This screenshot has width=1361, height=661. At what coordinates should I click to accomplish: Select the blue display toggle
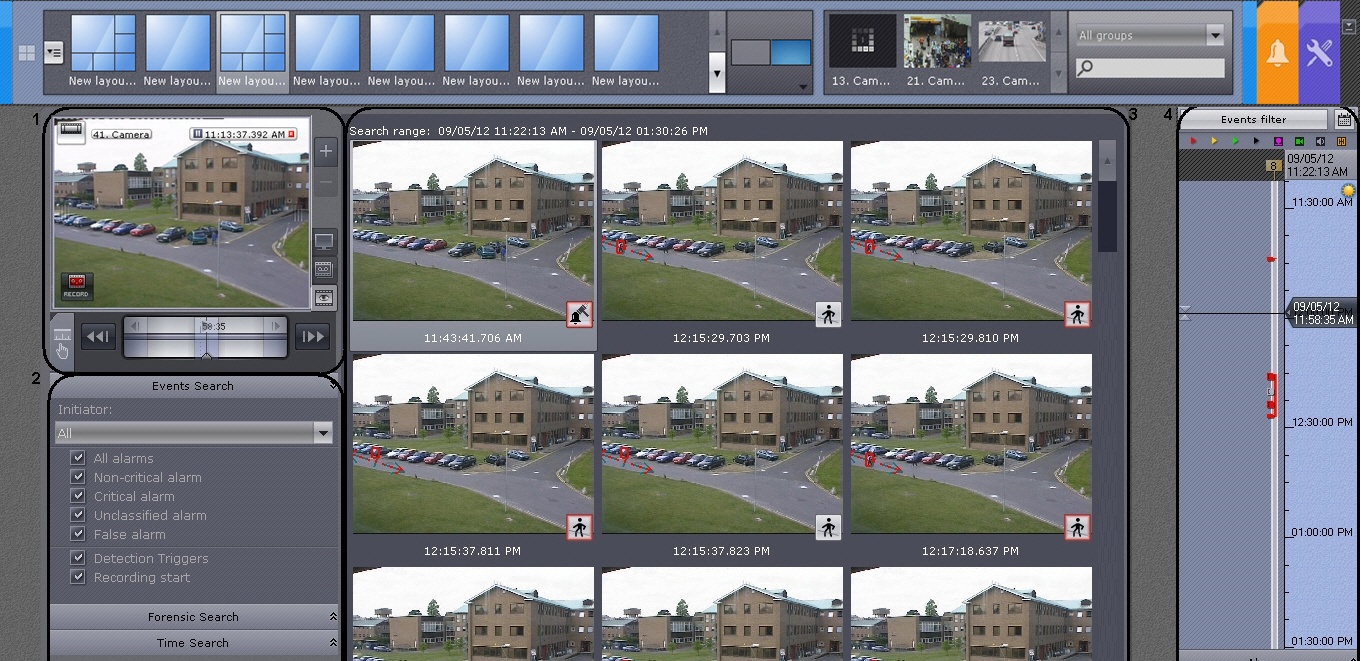click(x=790, y=53)
